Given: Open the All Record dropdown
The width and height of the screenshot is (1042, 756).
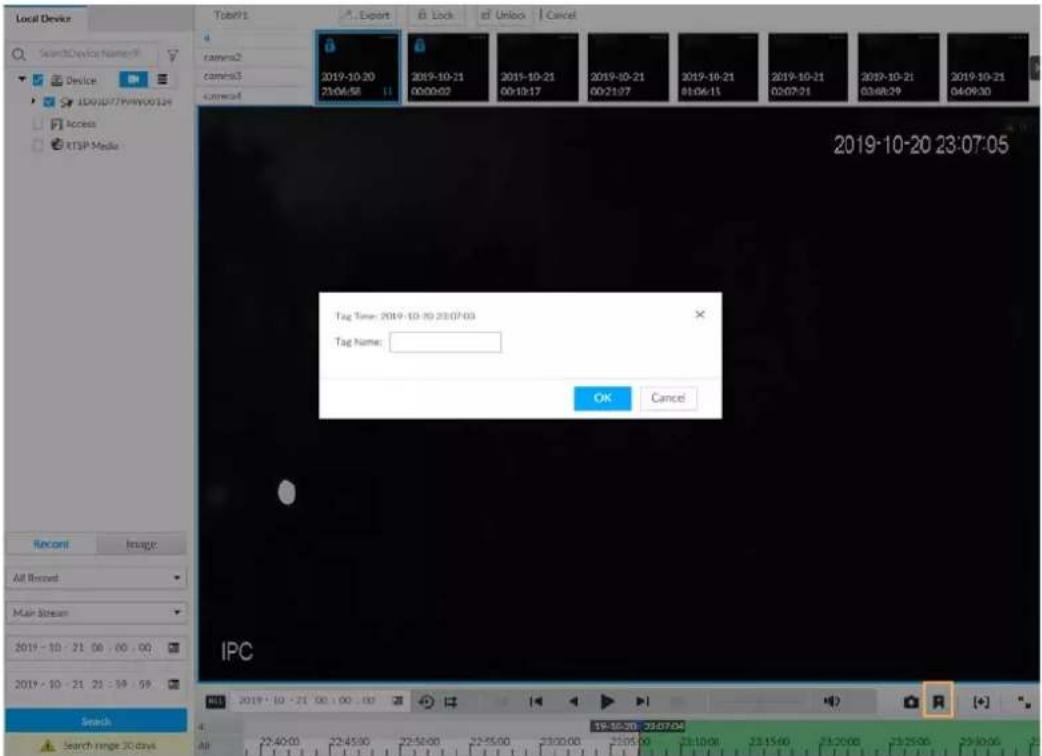Looking at the screenshot, I should click(x=96, y=578).
